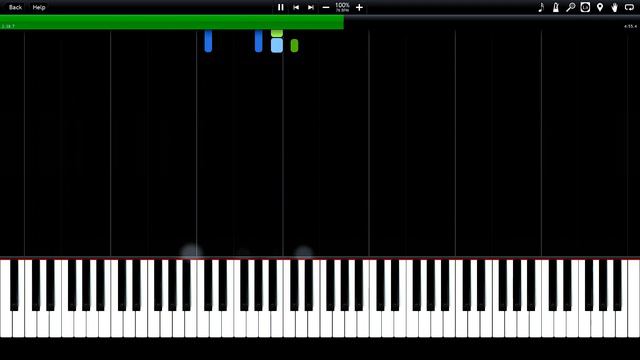Click the elapsed time 2:18.7 readout
This screenshot has height=360, width=640.
pos(8,27)
